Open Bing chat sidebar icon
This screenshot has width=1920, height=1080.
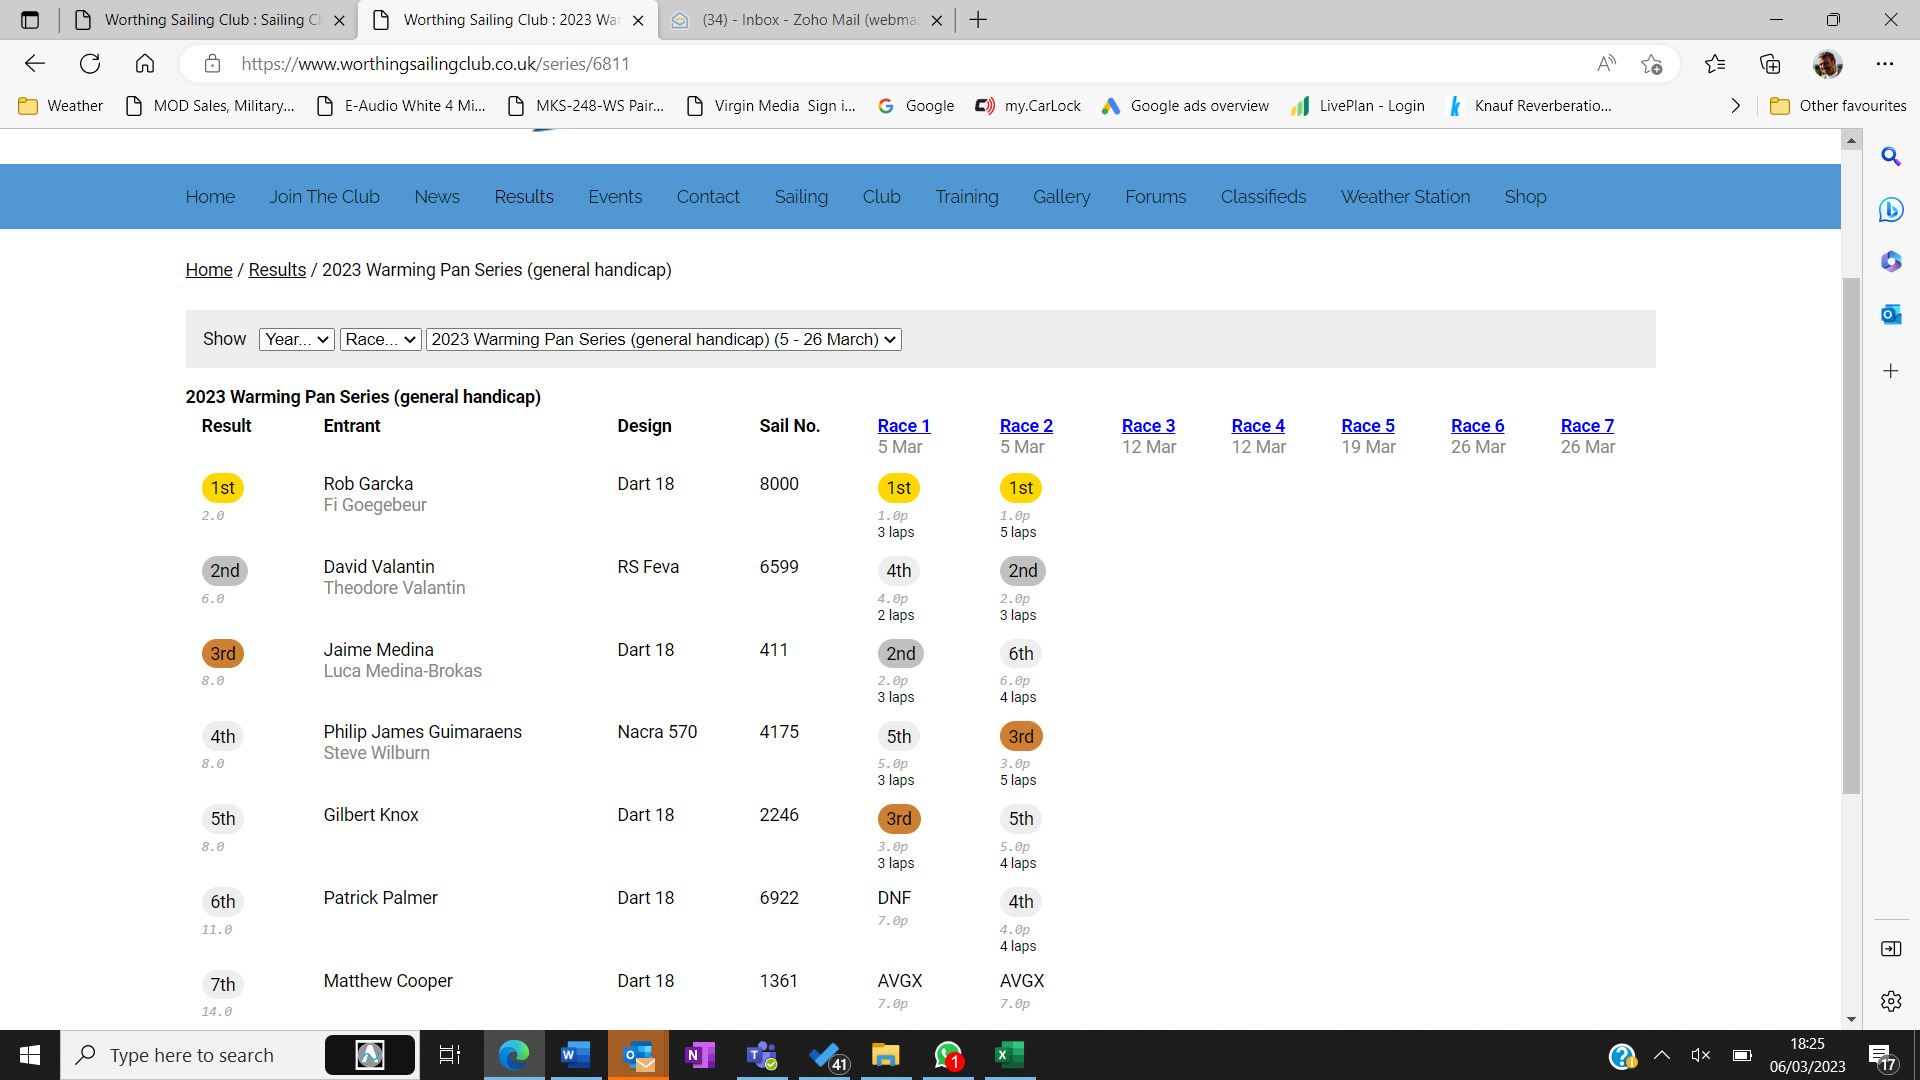(1890, 210)
